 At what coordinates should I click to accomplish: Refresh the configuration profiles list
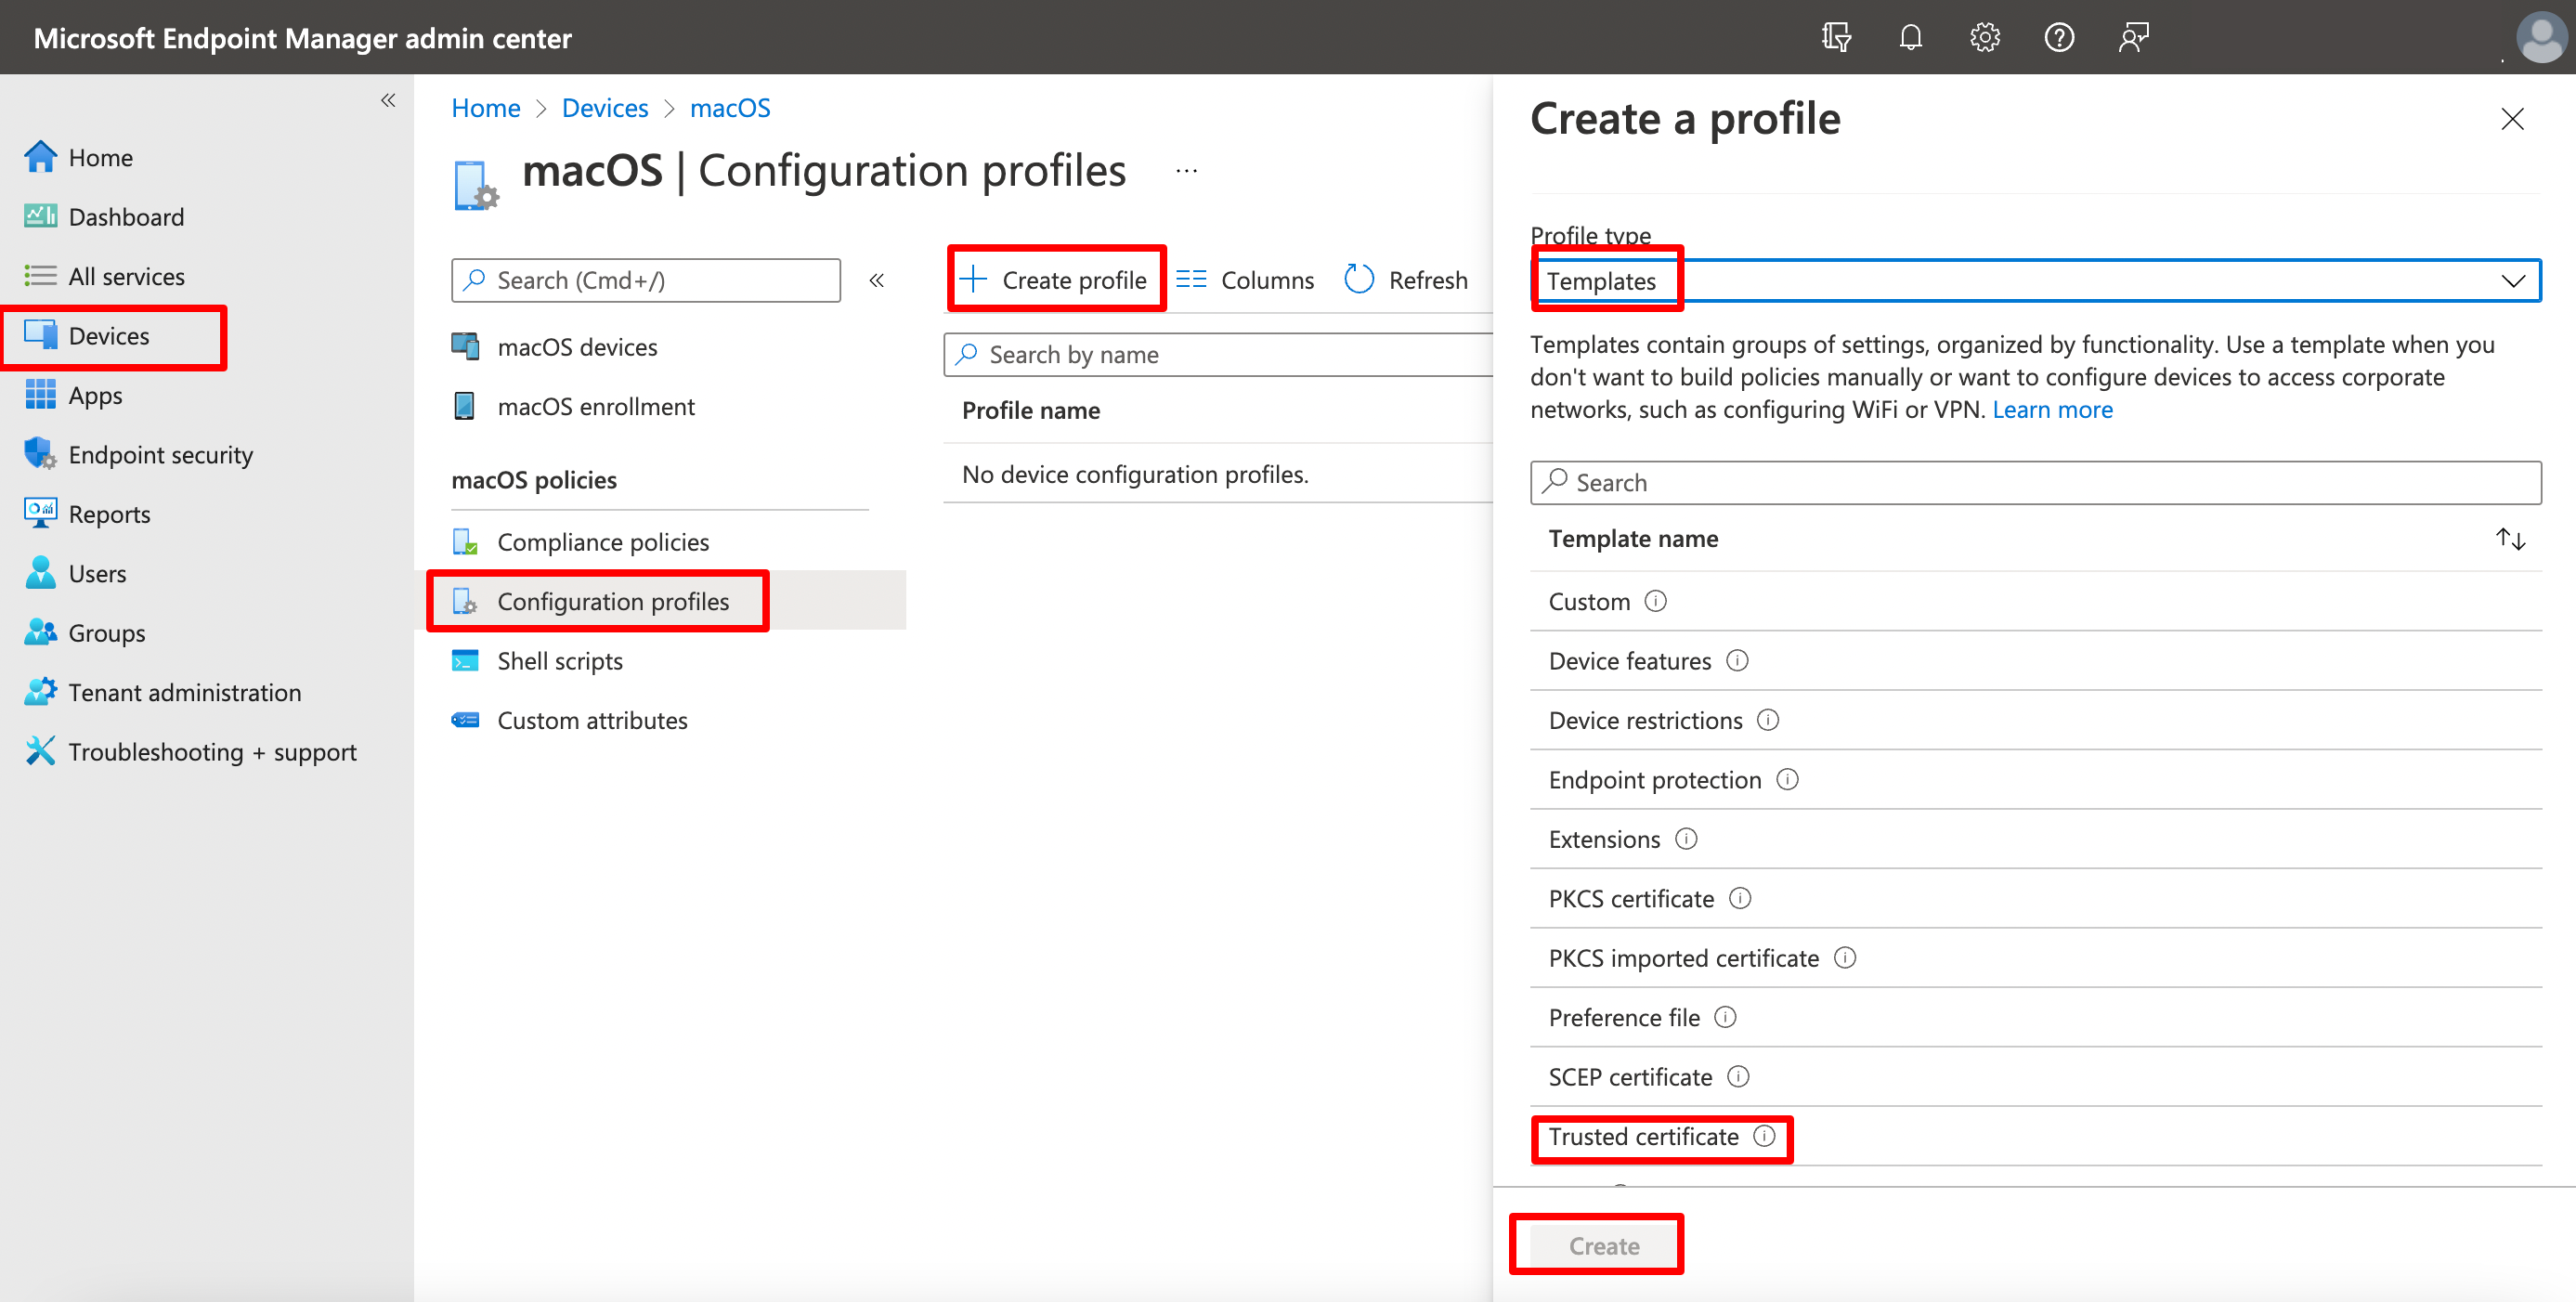point(1406,280)
